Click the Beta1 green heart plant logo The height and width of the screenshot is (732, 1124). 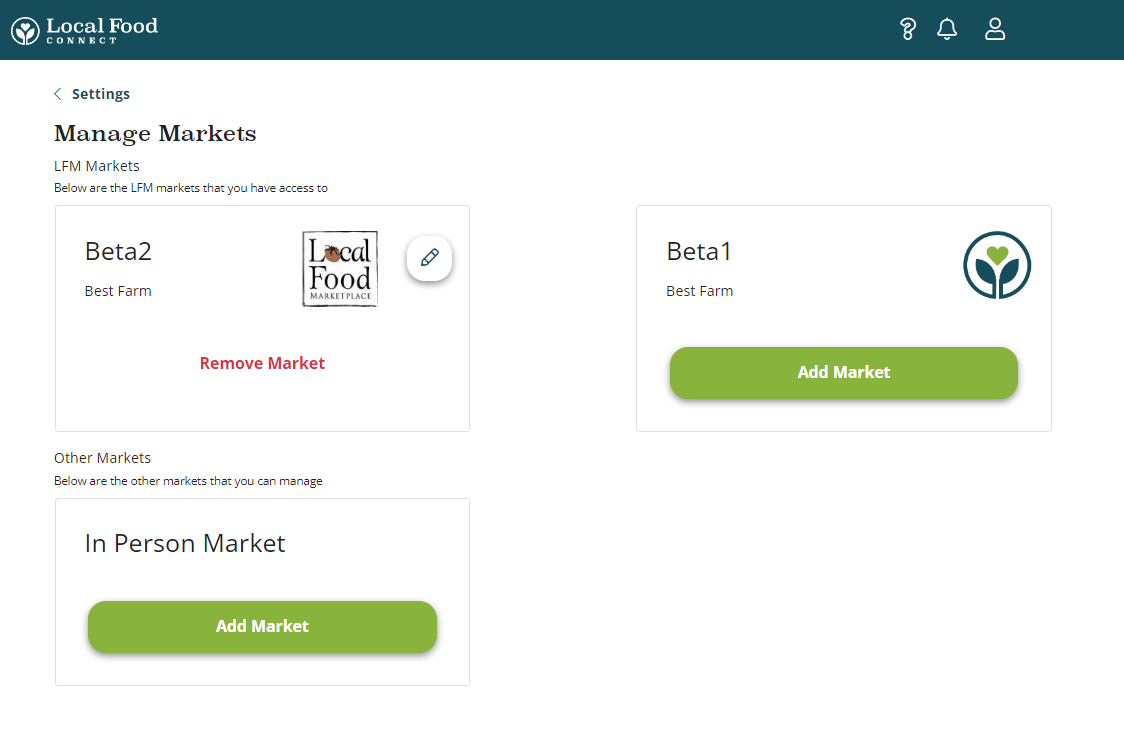[x=997, y=265]
